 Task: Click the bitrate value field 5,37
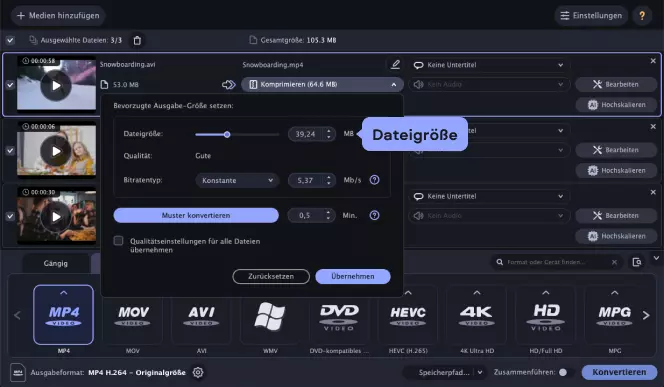click(305, 180)
